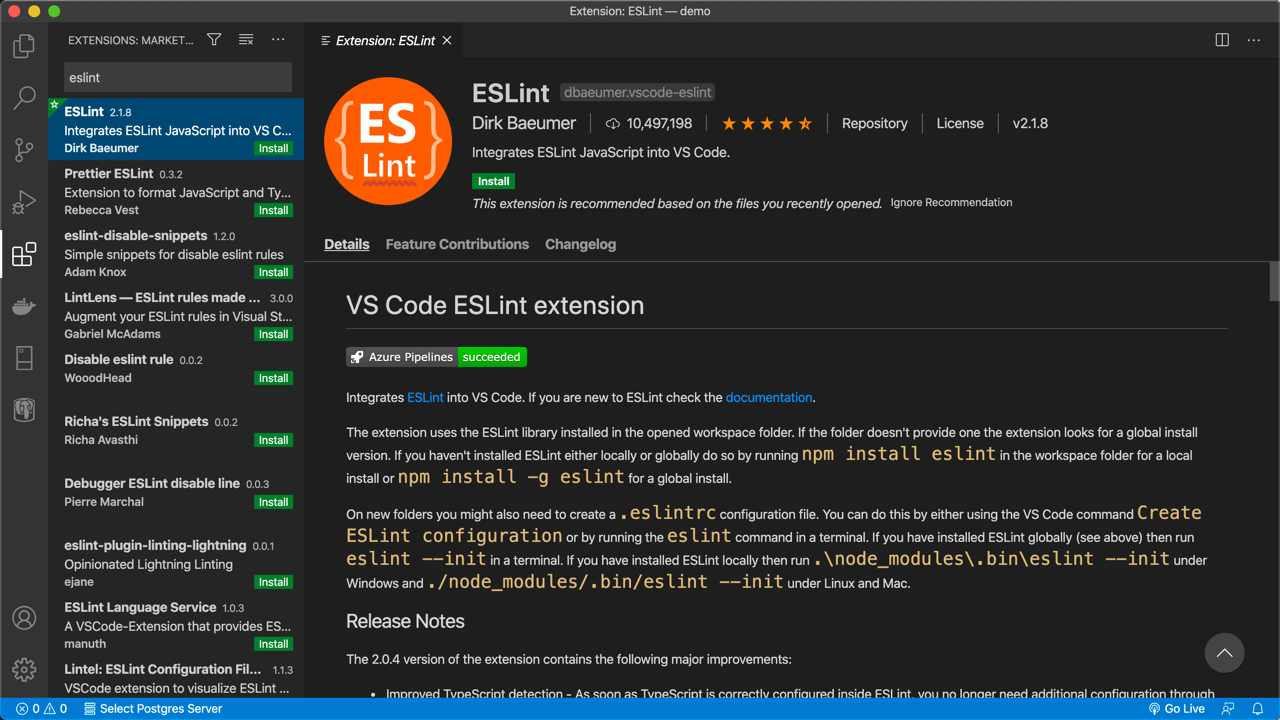Switch to Feature Contributions tab
Image resolution: width=1280 pixels, height=720 pixels.
457,244
